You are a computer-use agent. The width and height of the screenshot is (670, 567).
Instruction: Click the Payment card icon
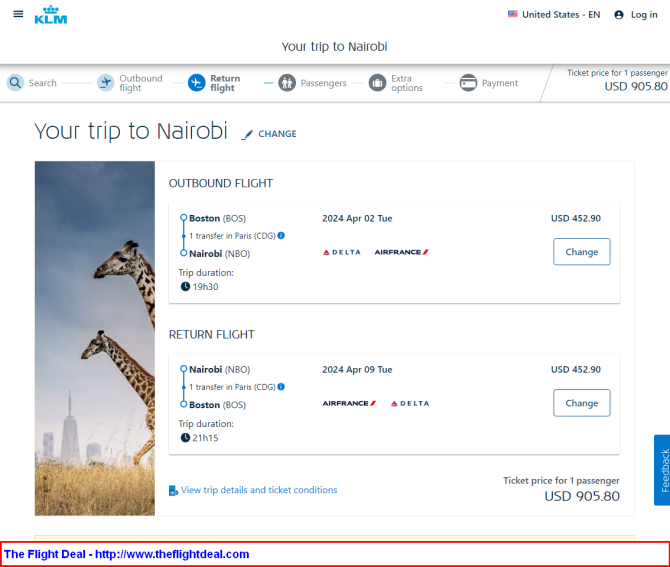tap(468, 82)
